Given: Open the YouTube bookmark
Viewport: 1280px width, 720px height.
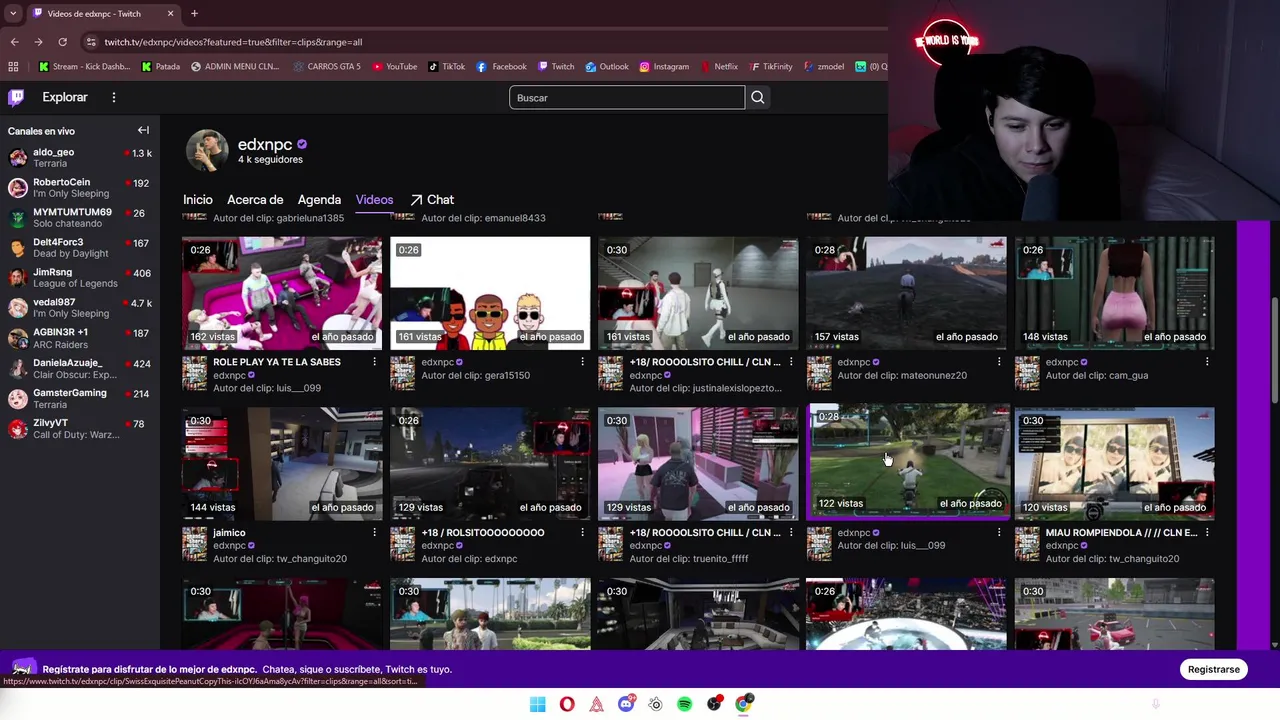Looking at the screenshot, I should [x=394, y=67].
